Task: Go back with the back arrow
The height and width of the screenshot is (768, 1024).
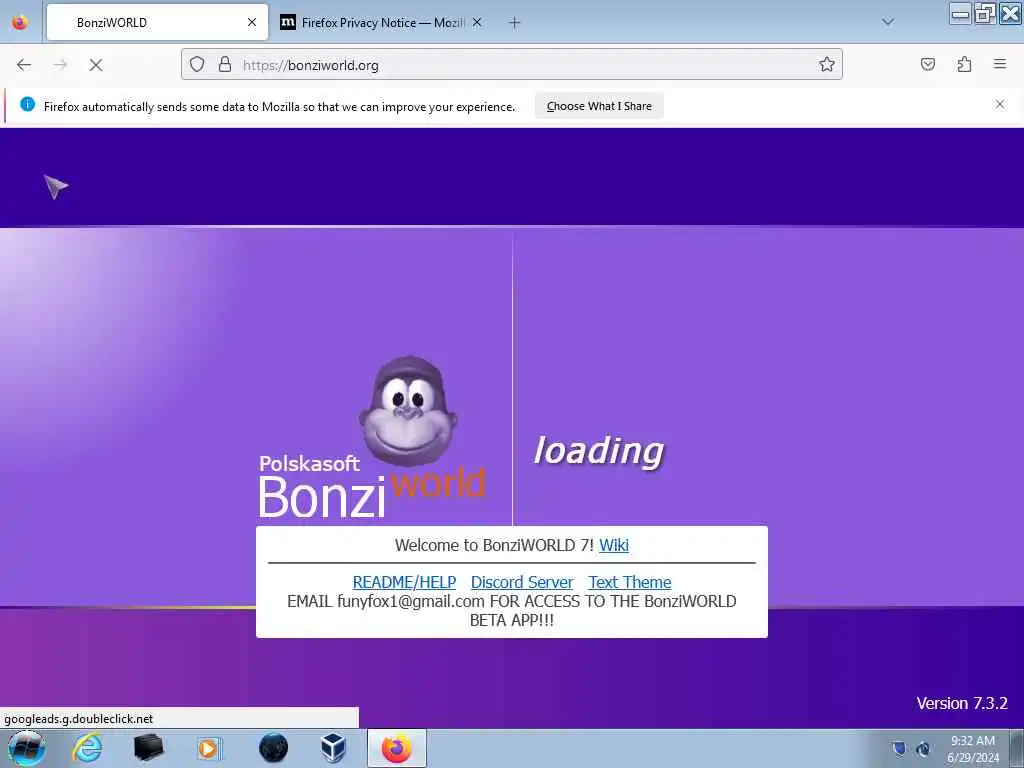Action: pos(24,65)
